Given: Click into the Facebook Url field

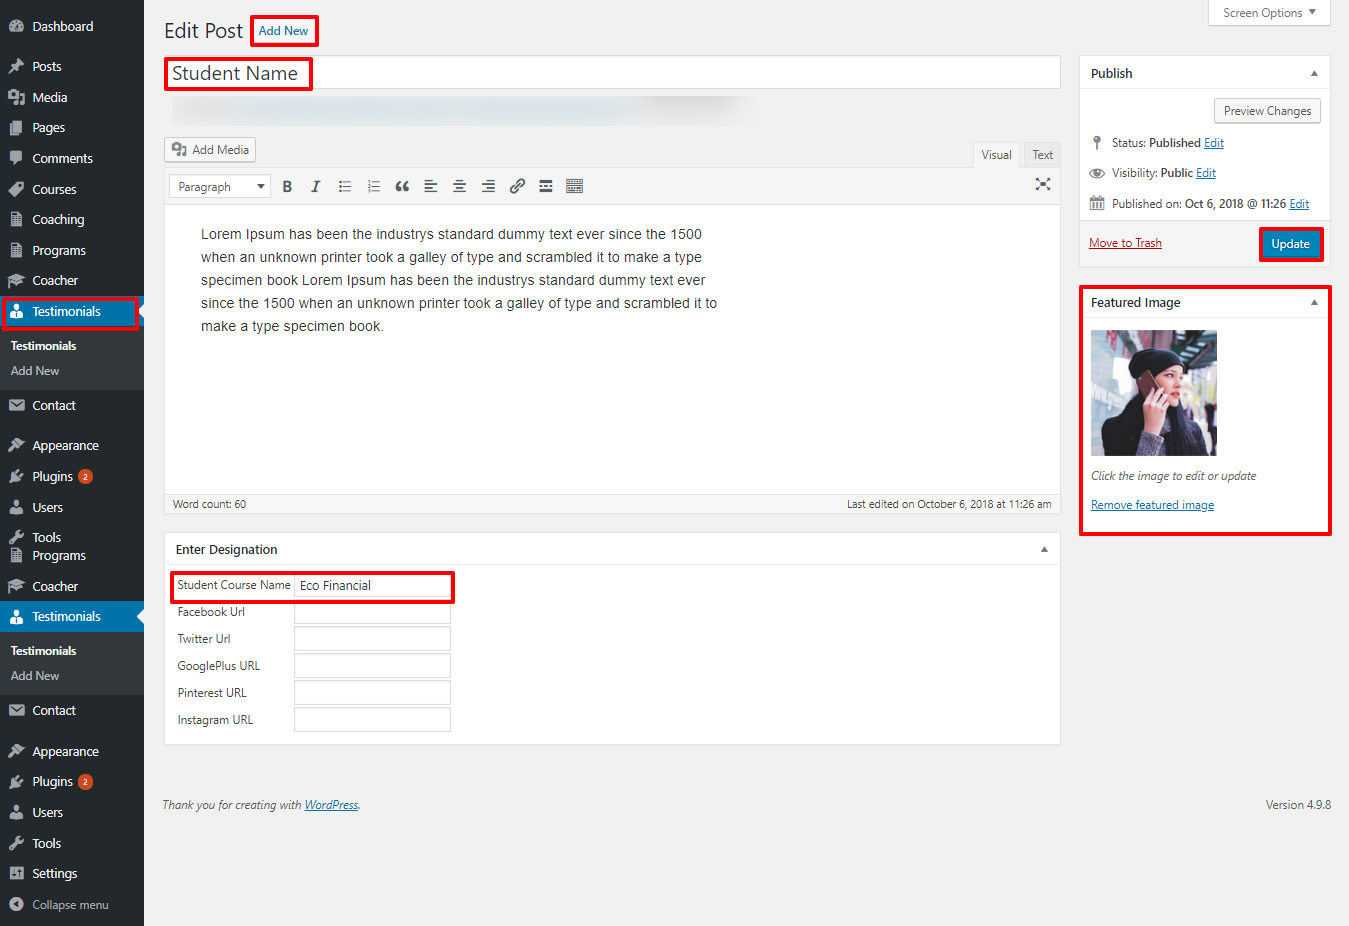Looking at the screenshot, I should pyautogui.click(x=372, y=613).
